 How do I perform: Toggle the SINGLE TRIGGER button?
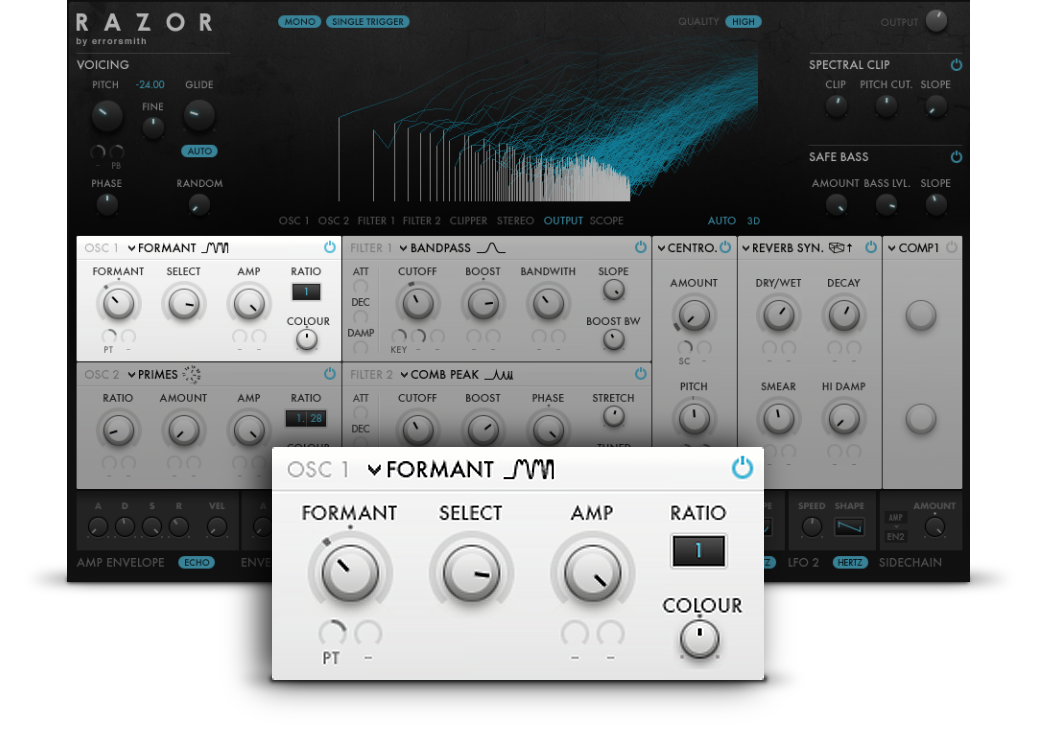[367, 21]
